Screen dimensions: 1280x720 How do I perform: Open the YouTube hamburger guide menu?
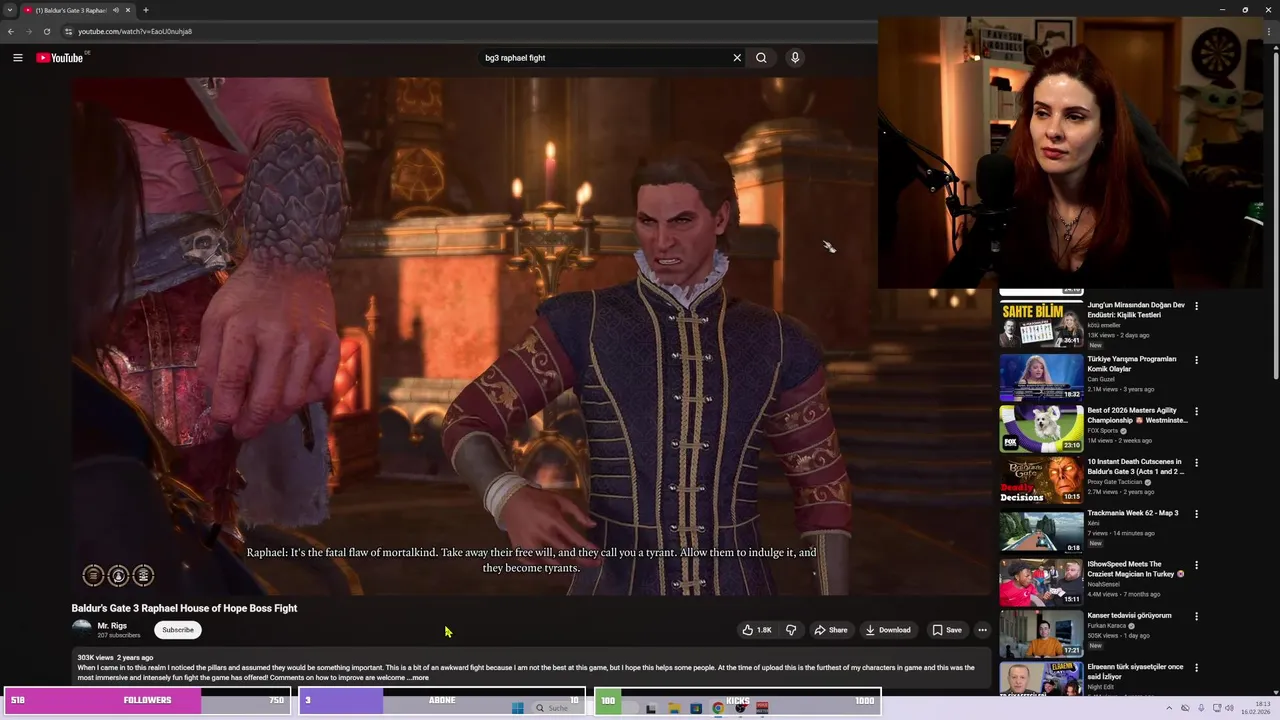point(17,58)
